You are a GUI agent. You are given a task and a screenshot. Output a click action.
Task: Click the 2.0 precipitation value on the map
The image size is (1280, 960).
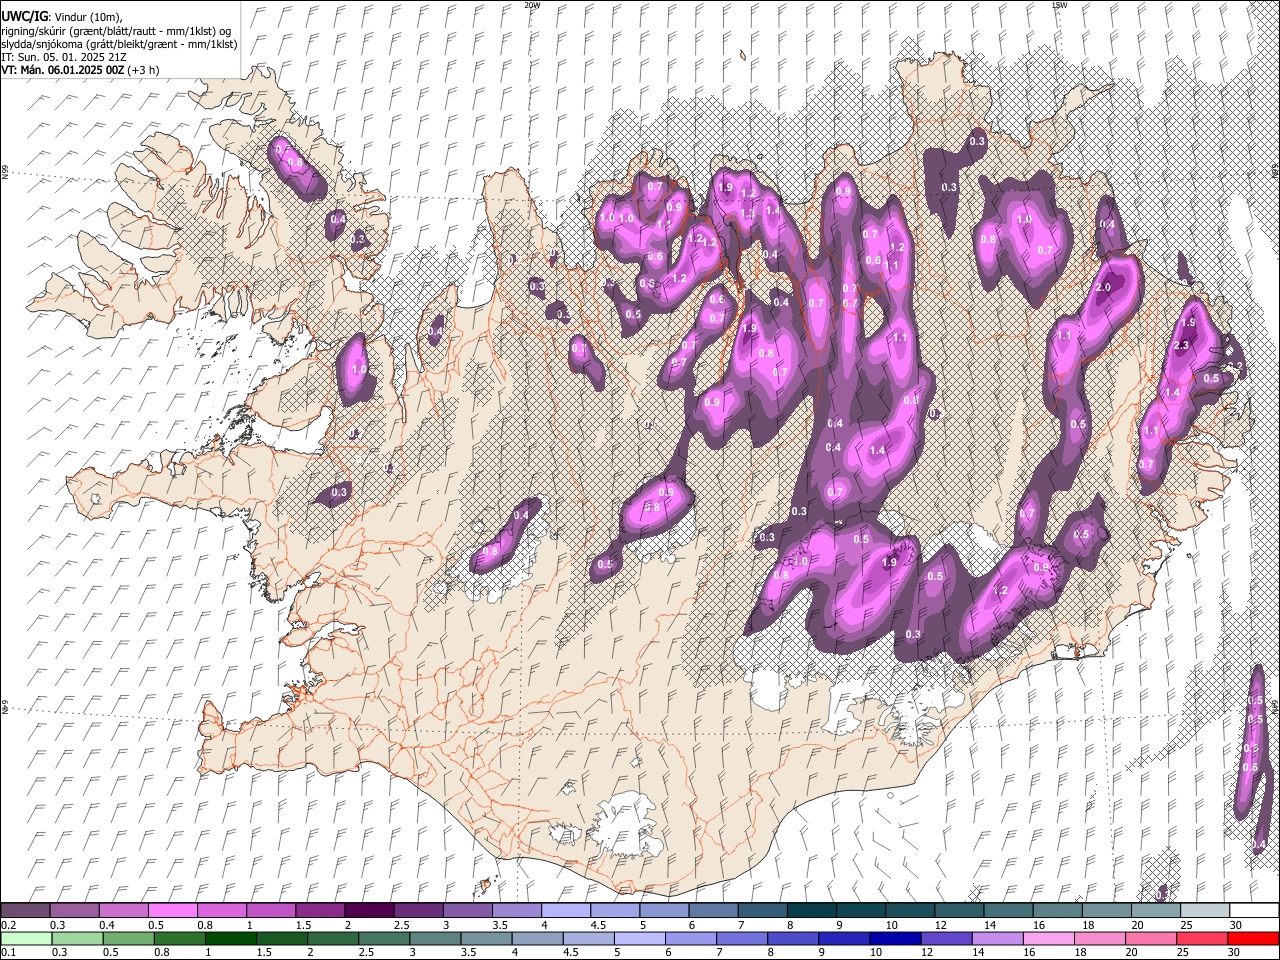(1103, 288)
